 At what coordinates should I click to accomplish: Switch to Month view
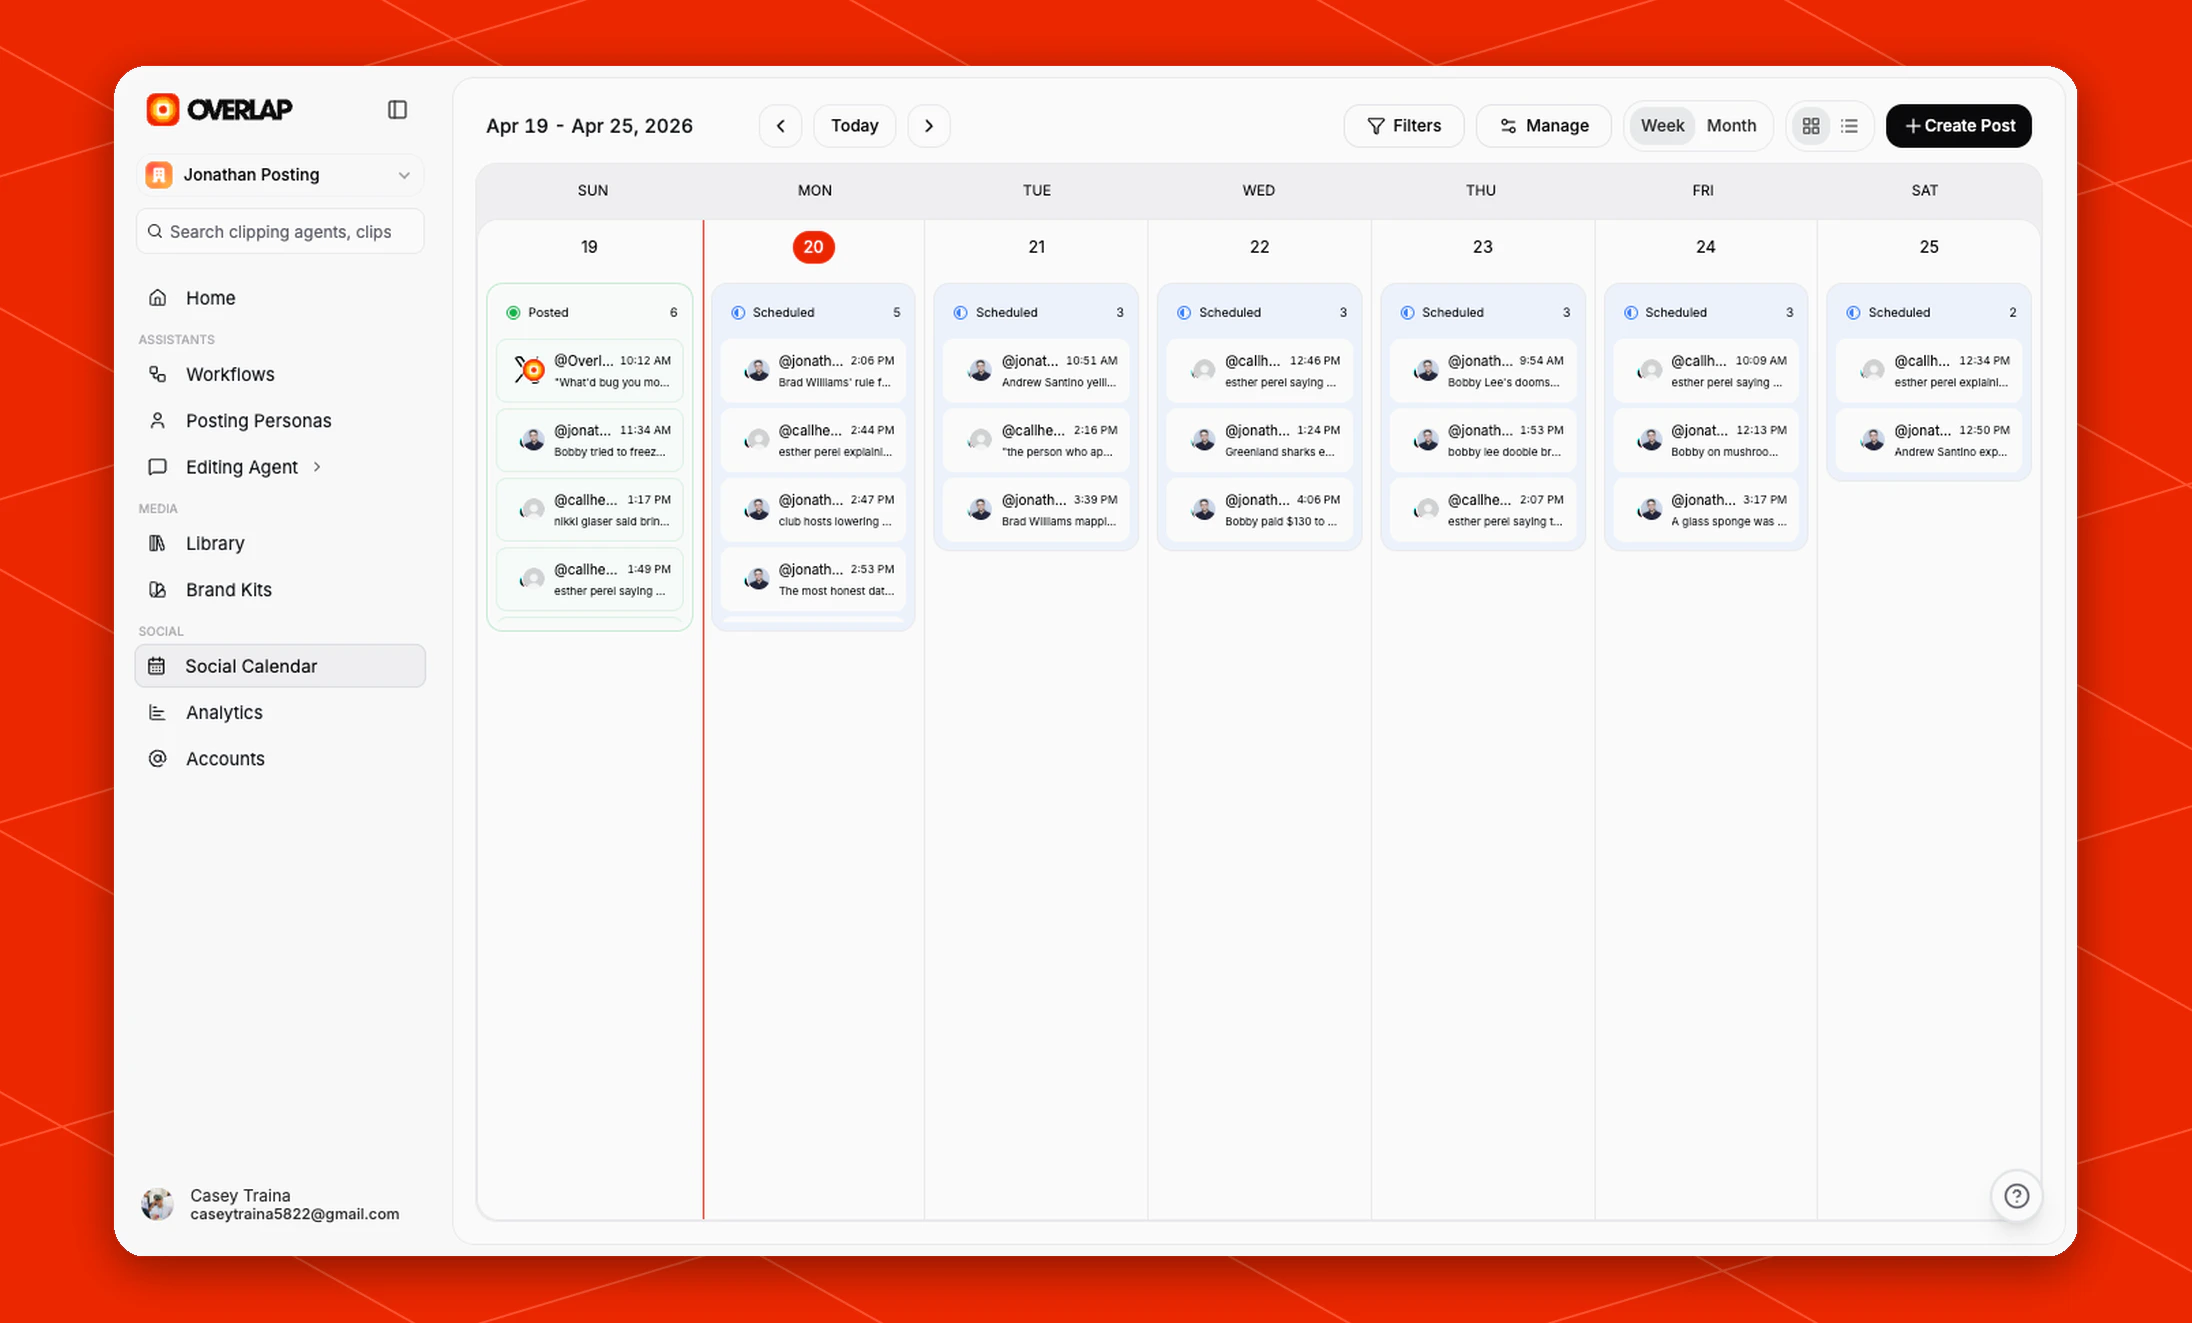click(1731, 126)
